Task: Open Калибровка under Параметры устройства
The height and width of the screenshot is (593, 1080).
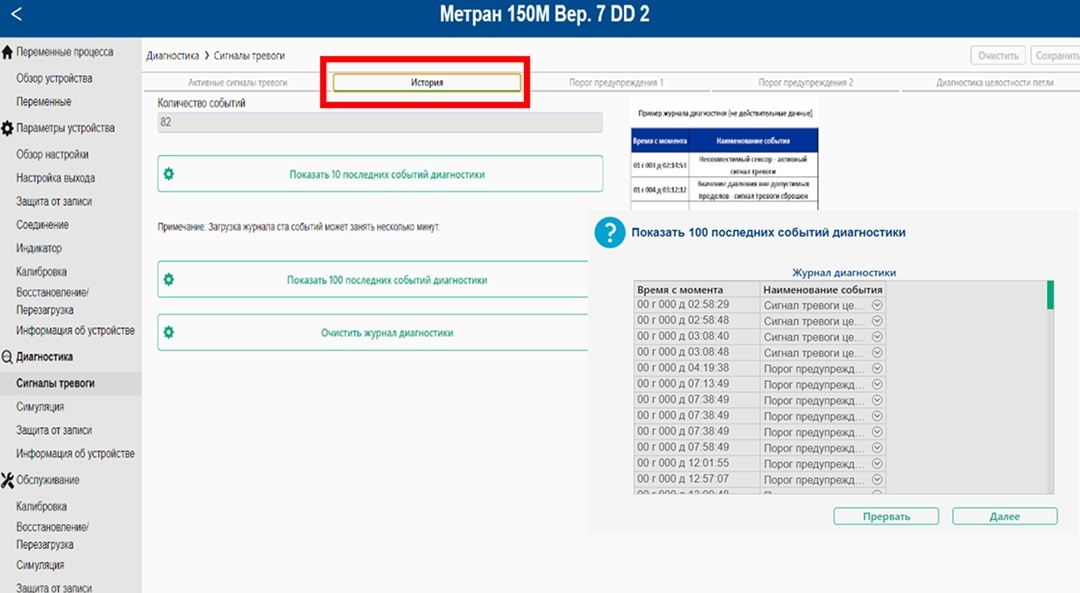Action: (x=41, y=271)
